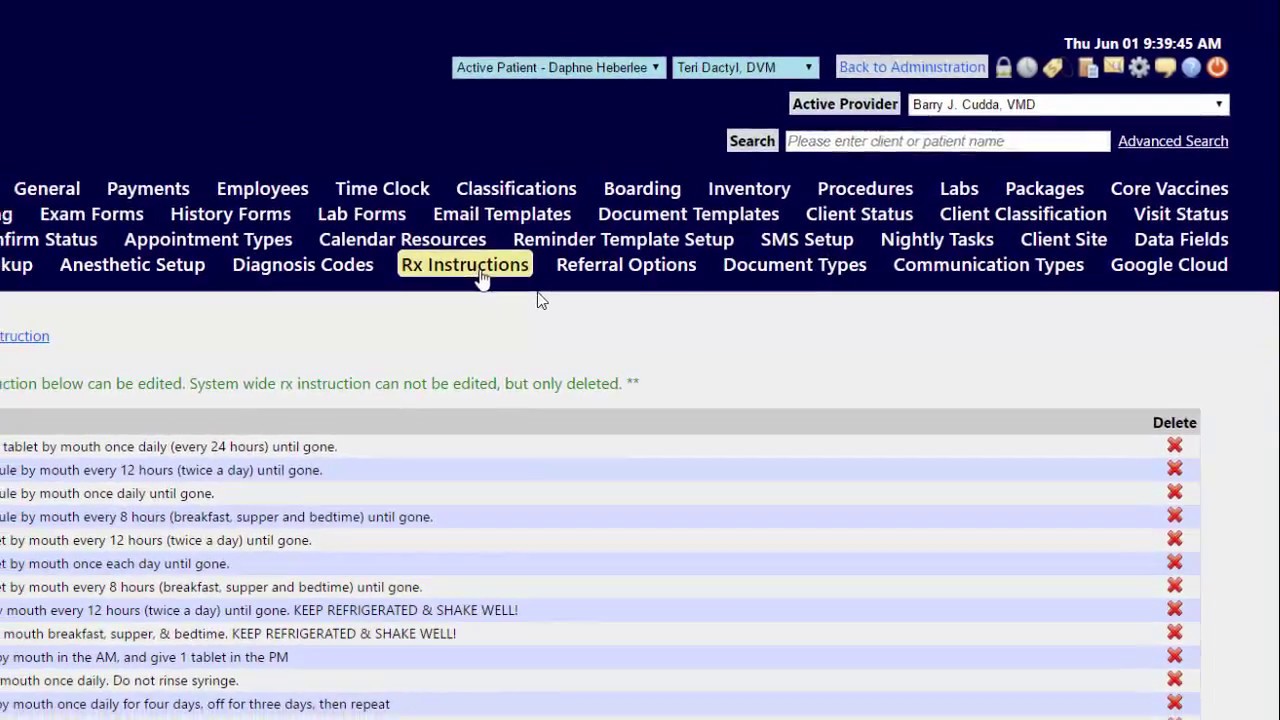Open Core Vaccines tab
1280x720 pixels.
tap(1169, 189)
